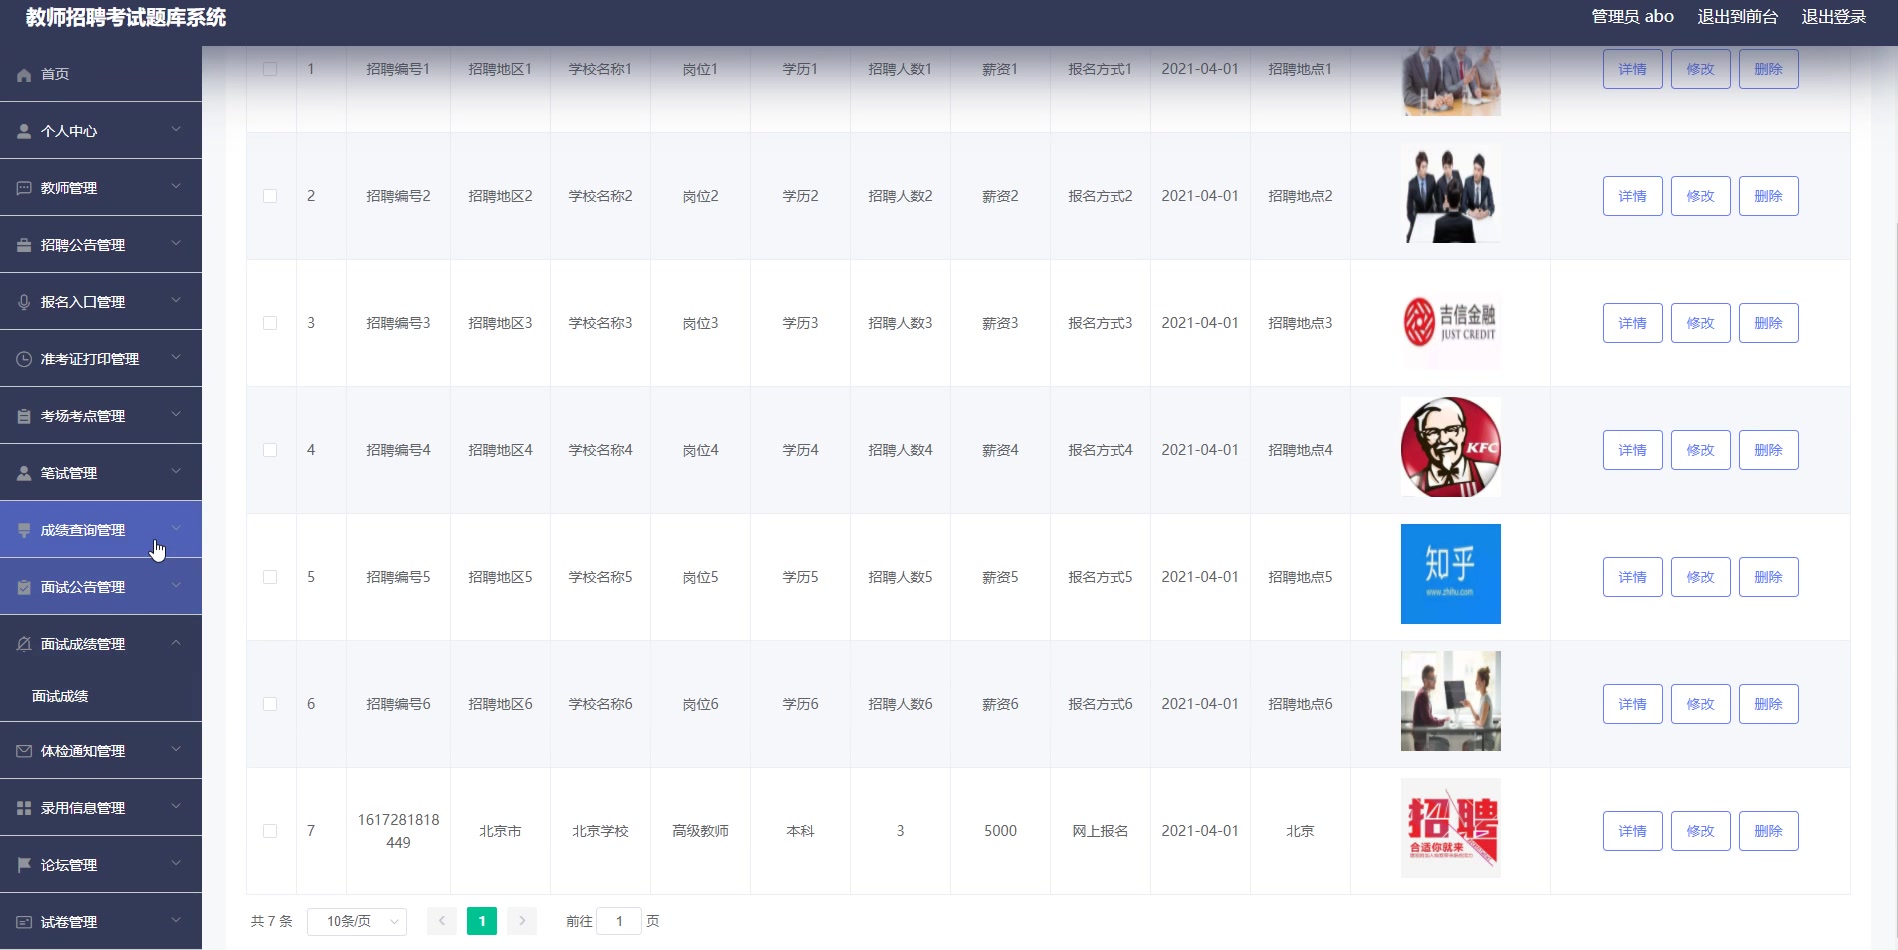This screenshot has width=1898, height=950.
Task: Click the 前往 page number input field
Action: click(x=620, y=921)
